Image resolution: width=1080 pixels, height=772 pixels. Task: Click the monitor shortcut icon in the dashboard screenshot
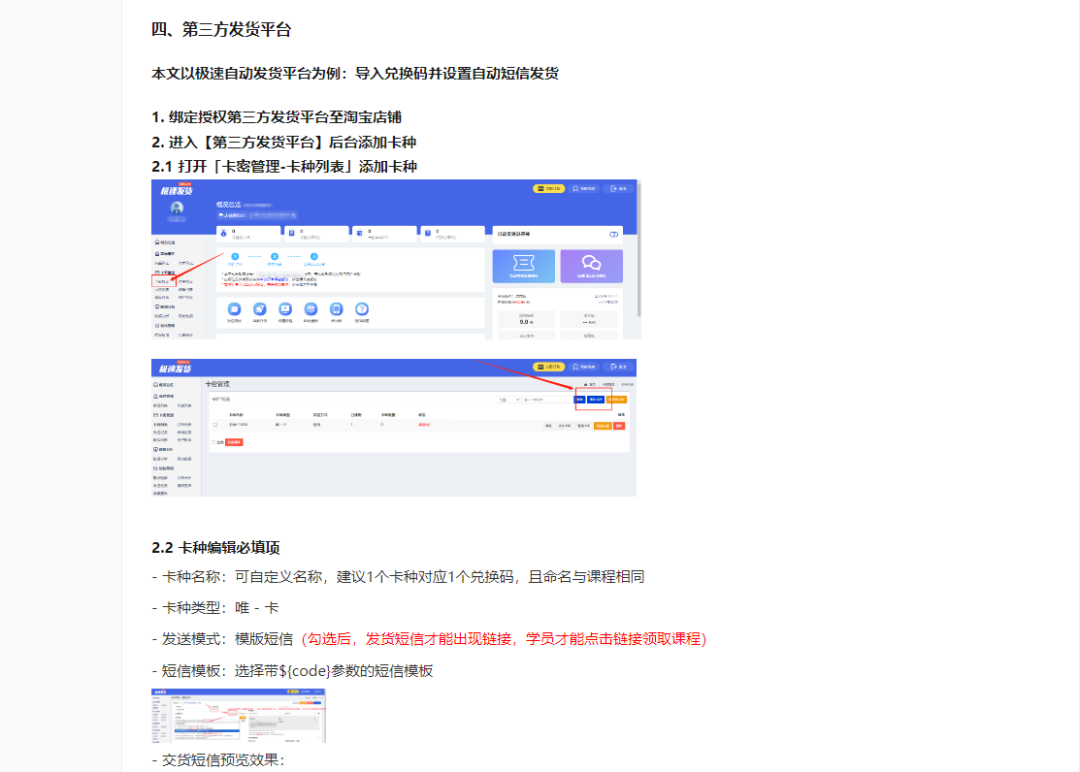click(285, 309)
